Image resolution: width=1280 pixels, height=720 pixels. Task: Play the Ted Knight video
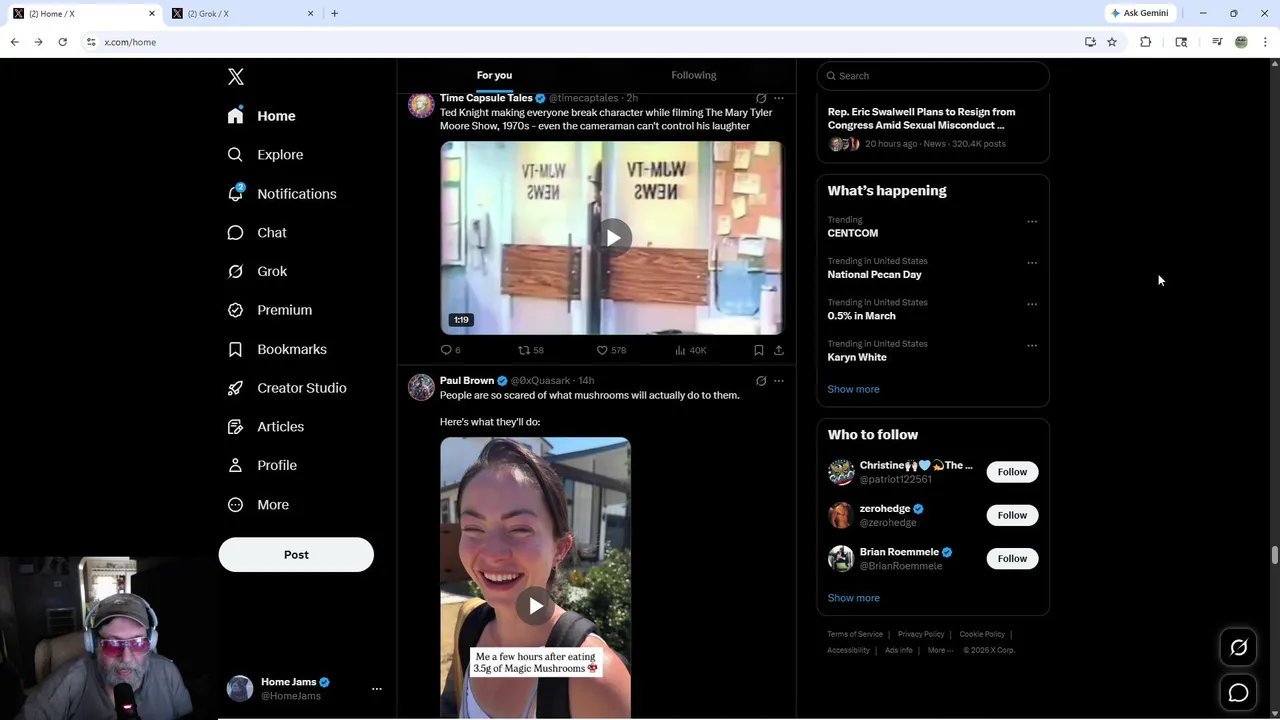pyautogui.click(x=612, y=238)
